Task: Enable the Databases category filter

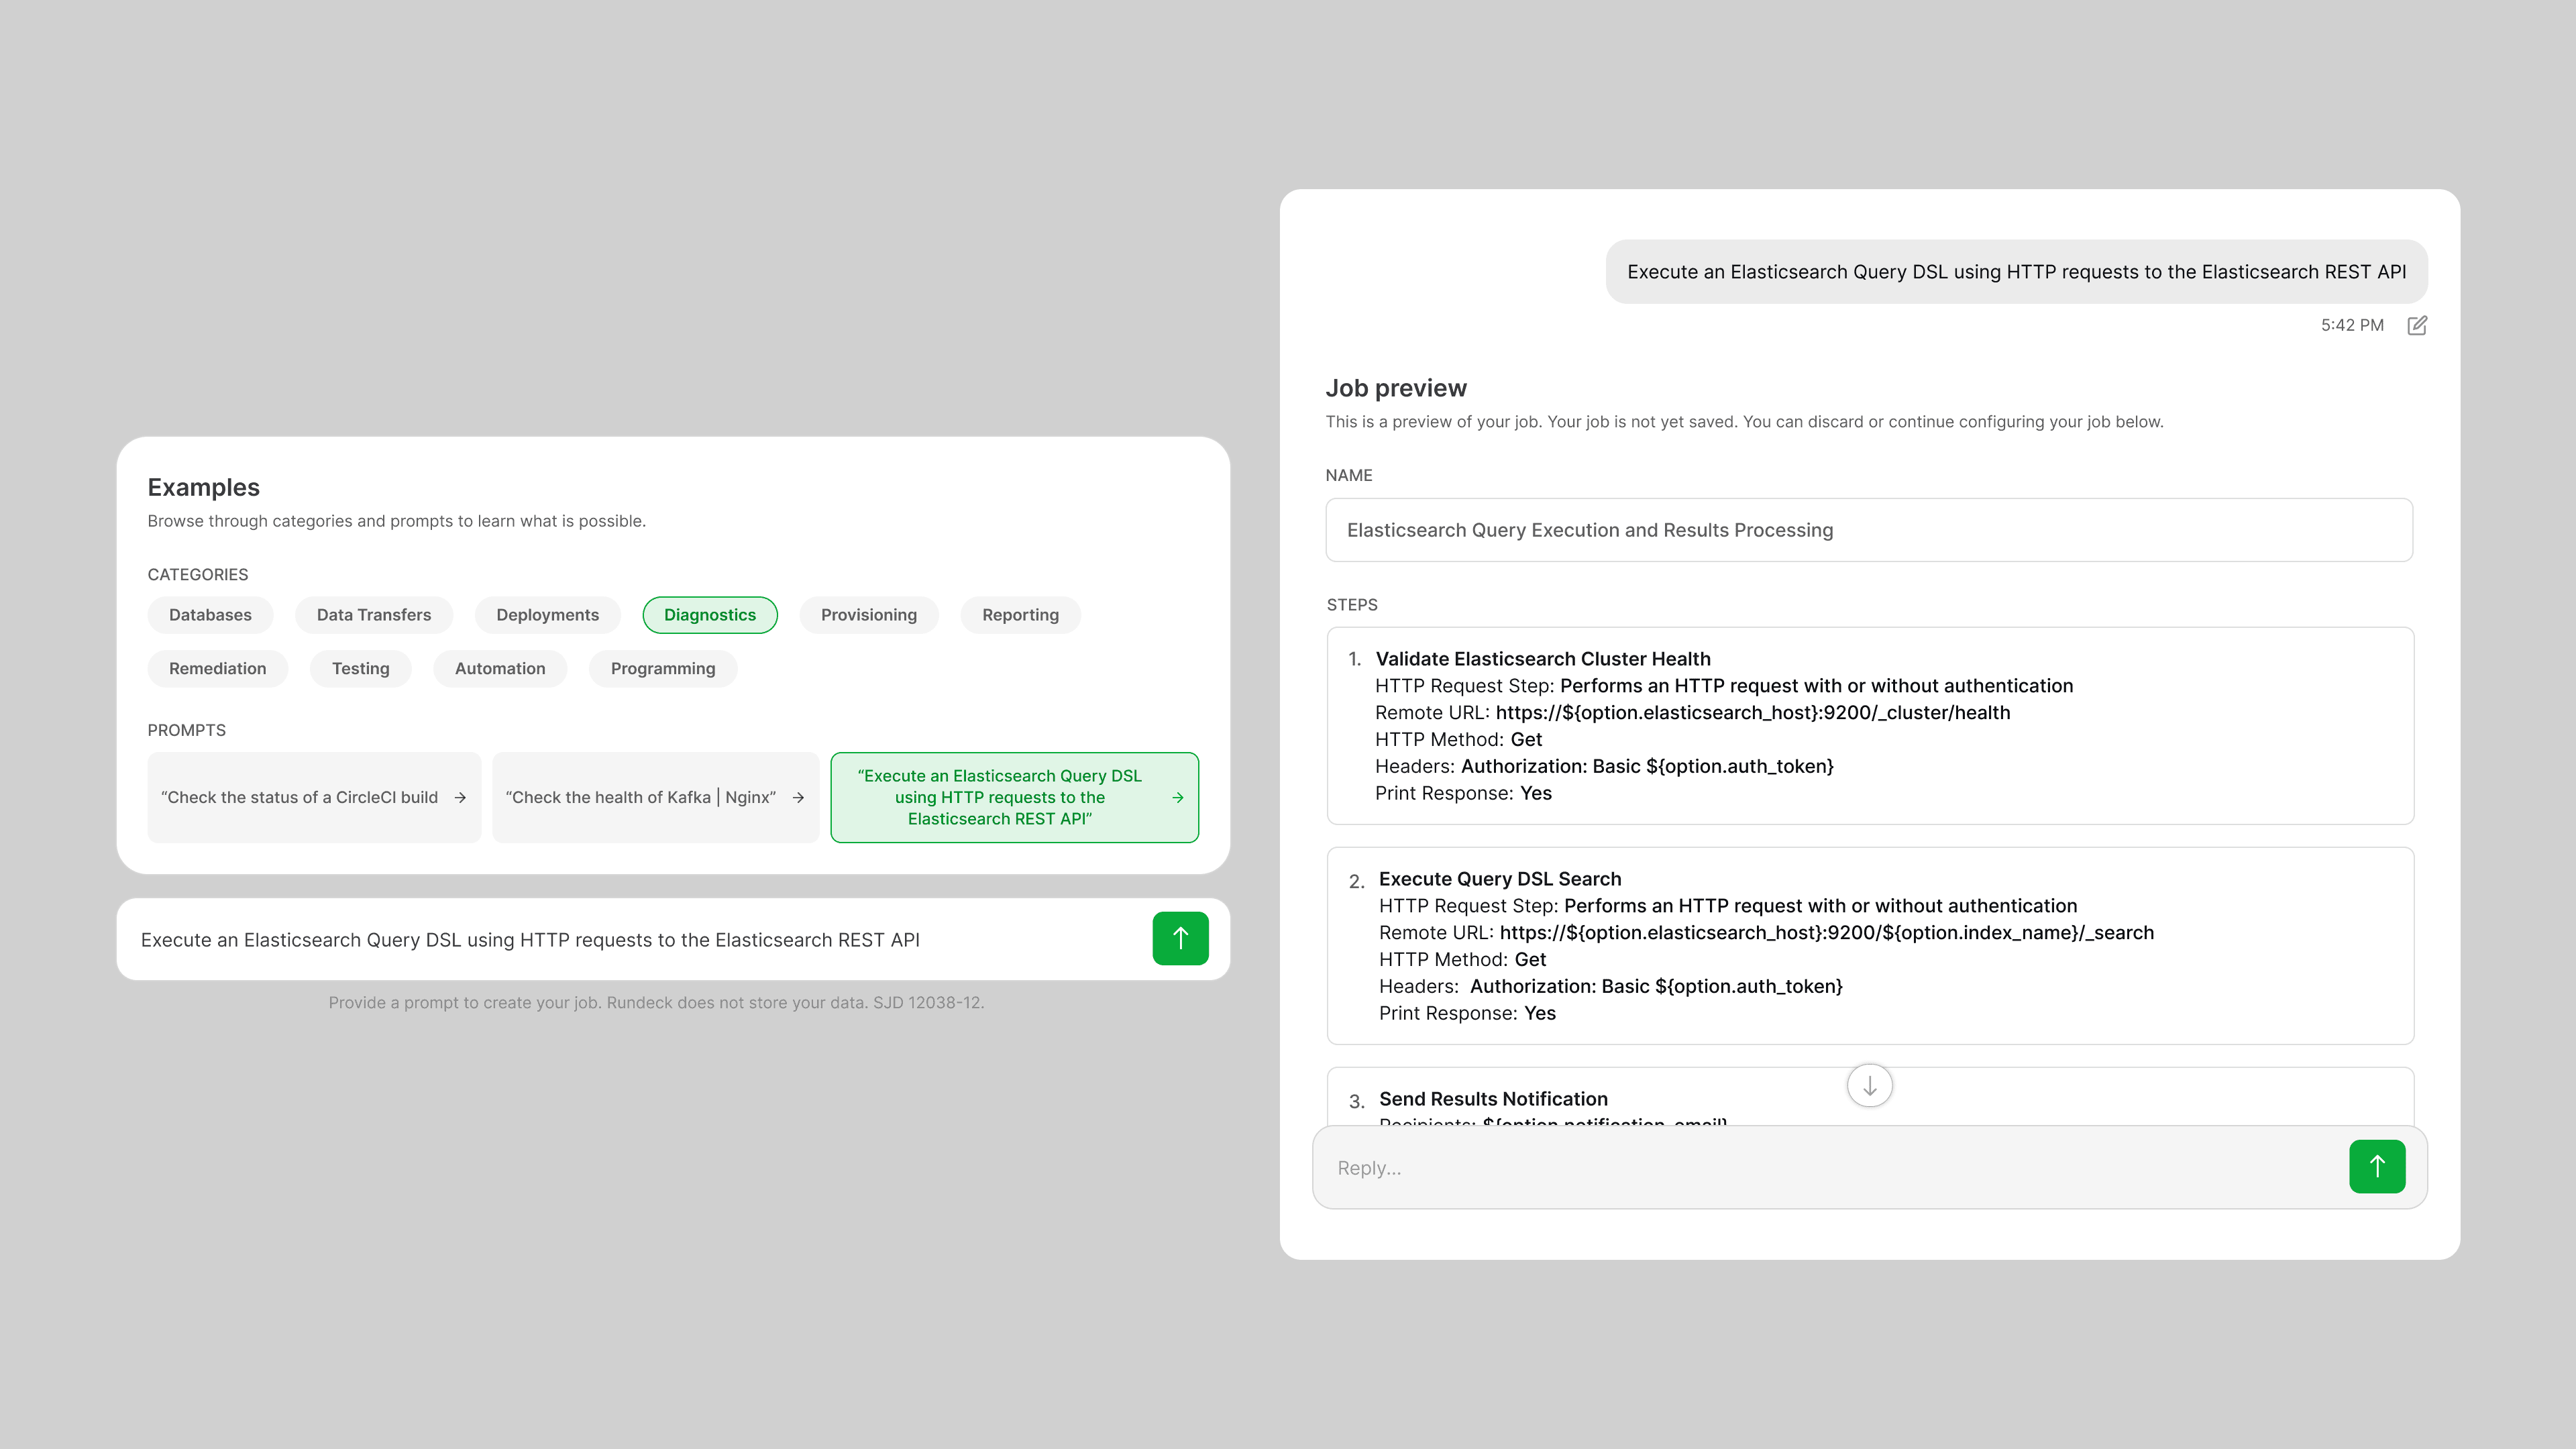Action: 210,615
